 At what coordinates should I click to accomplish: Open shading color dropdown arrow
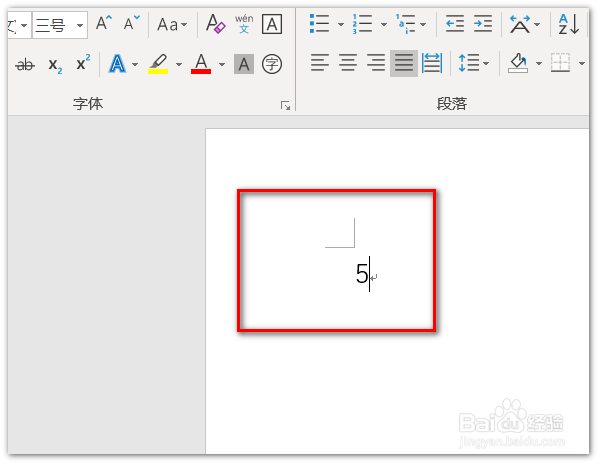539,63
